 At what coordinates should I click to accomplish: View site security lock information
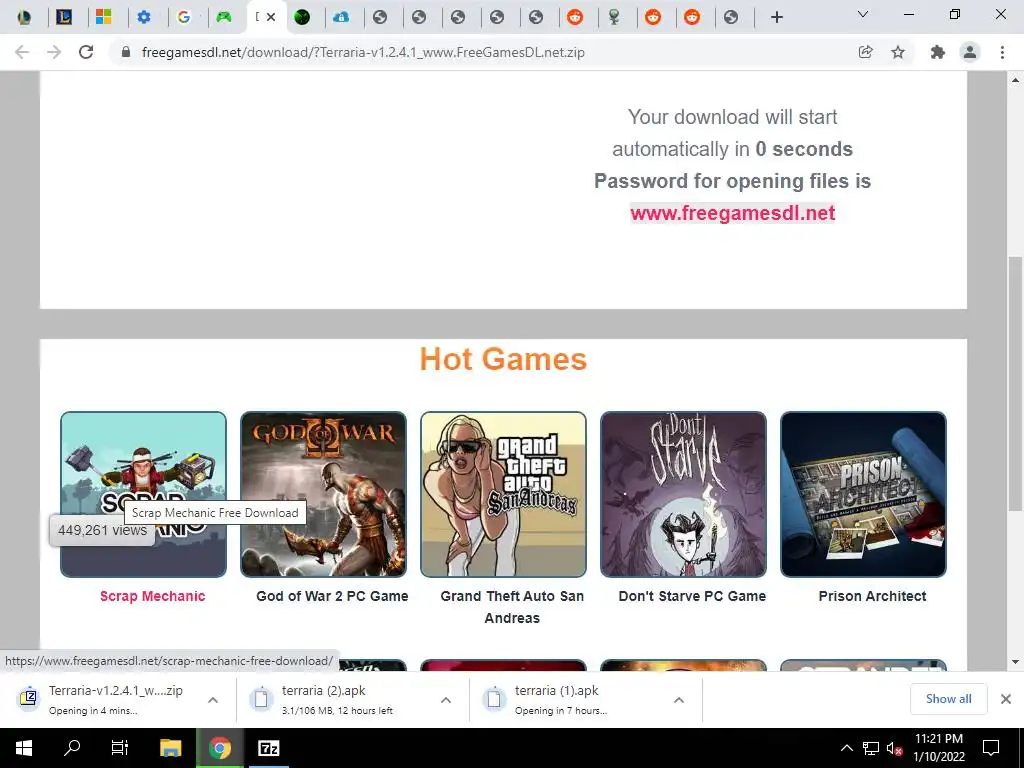pos(126,52)
